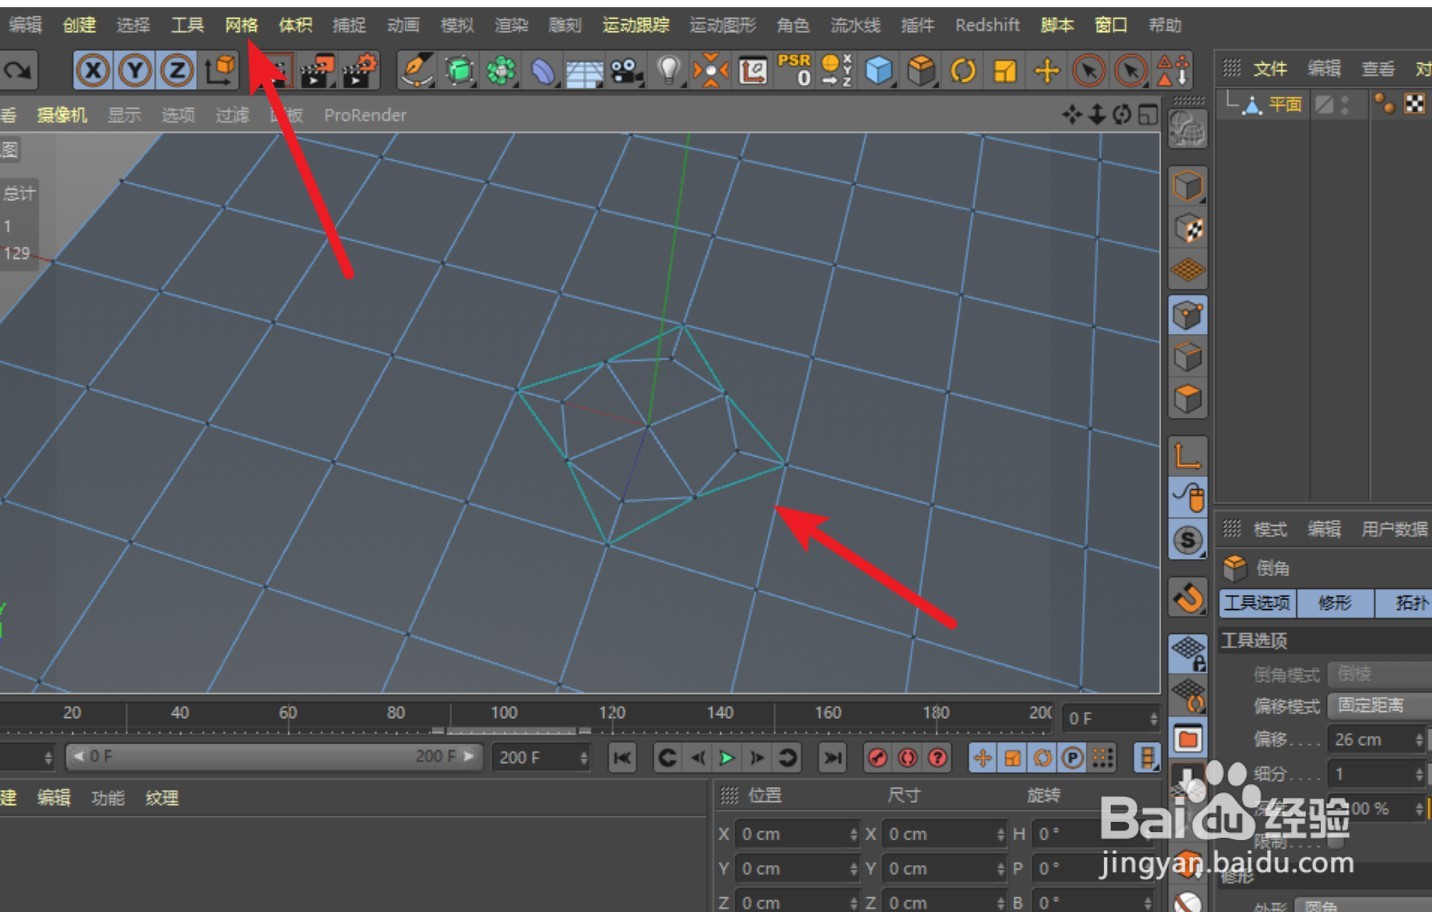Viewport: 1432px width, 912px height.
Task: Select the points mode icon
Action: (1188, 316)
